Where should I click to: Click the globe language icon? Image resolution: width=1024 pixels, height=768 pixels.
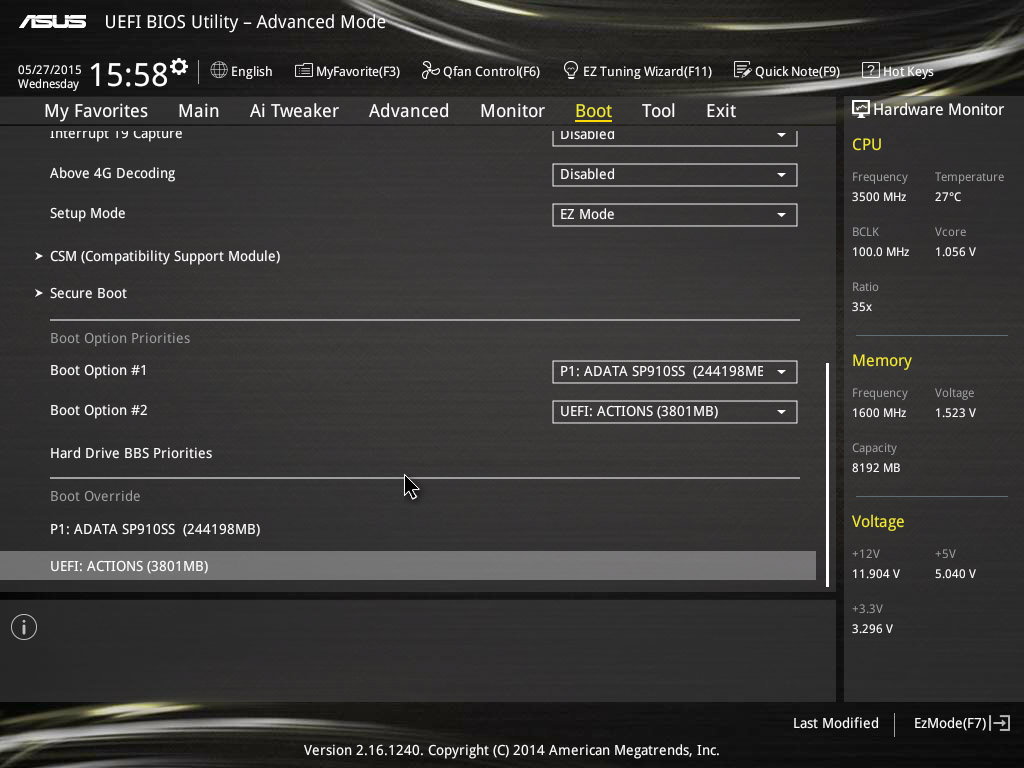(219, 70)
